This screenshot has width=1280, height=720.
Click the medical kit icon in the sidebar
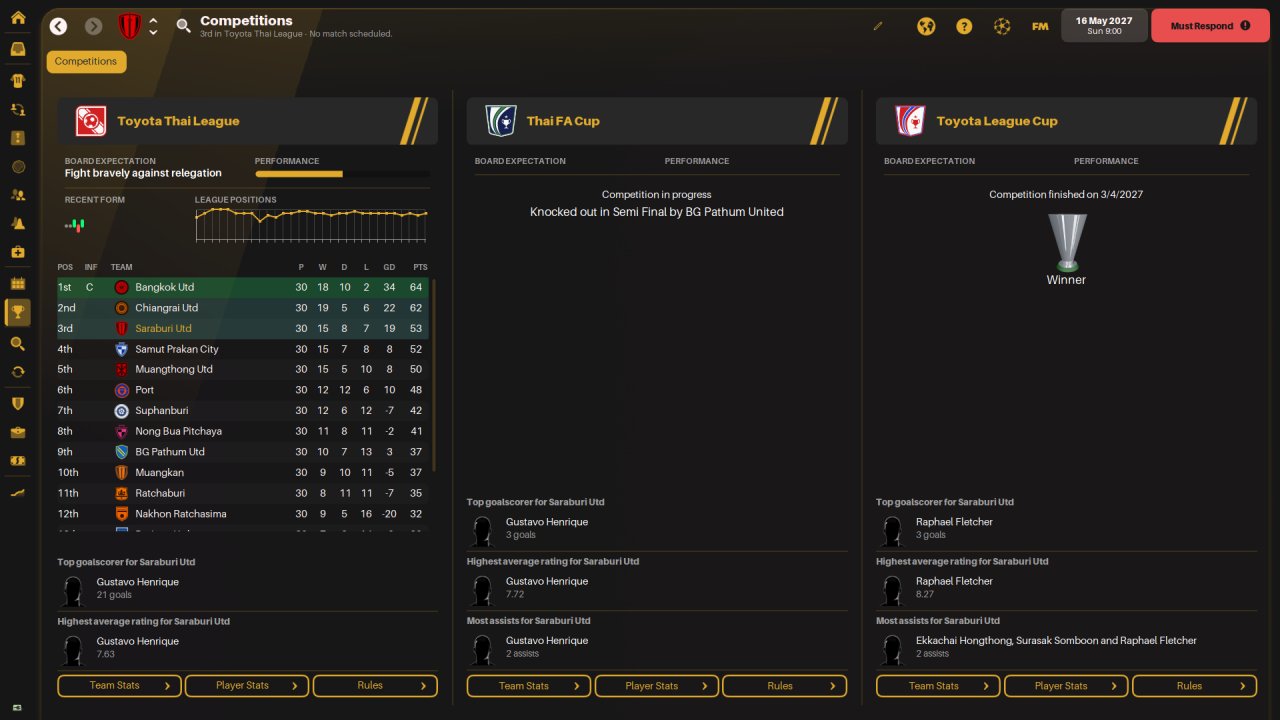click(x=18, y=252)
